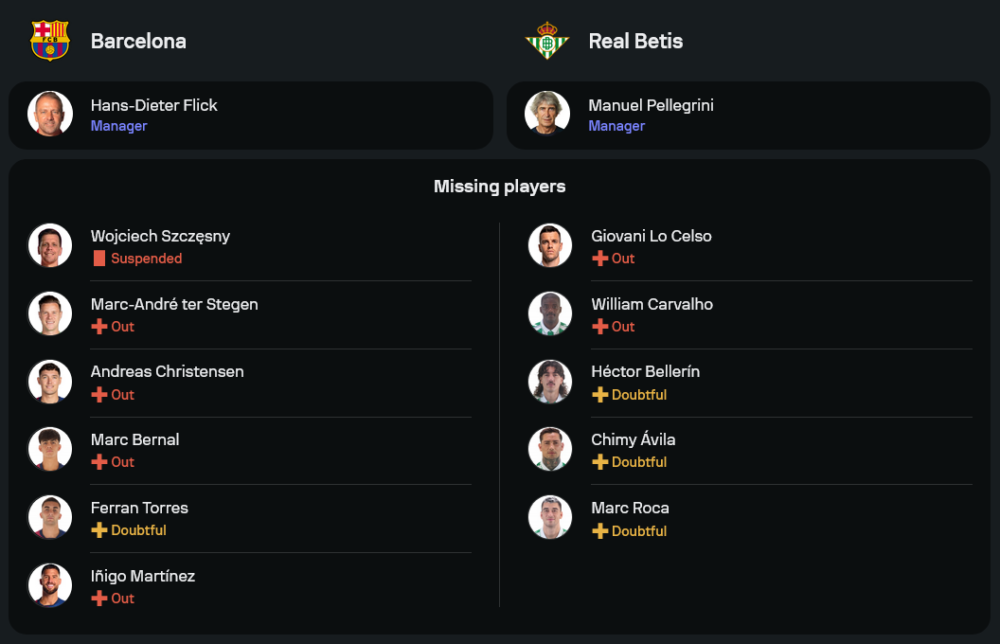Click the Real Betis club crest
Viewport: 1000px width, 644px height.
[547, 41]
